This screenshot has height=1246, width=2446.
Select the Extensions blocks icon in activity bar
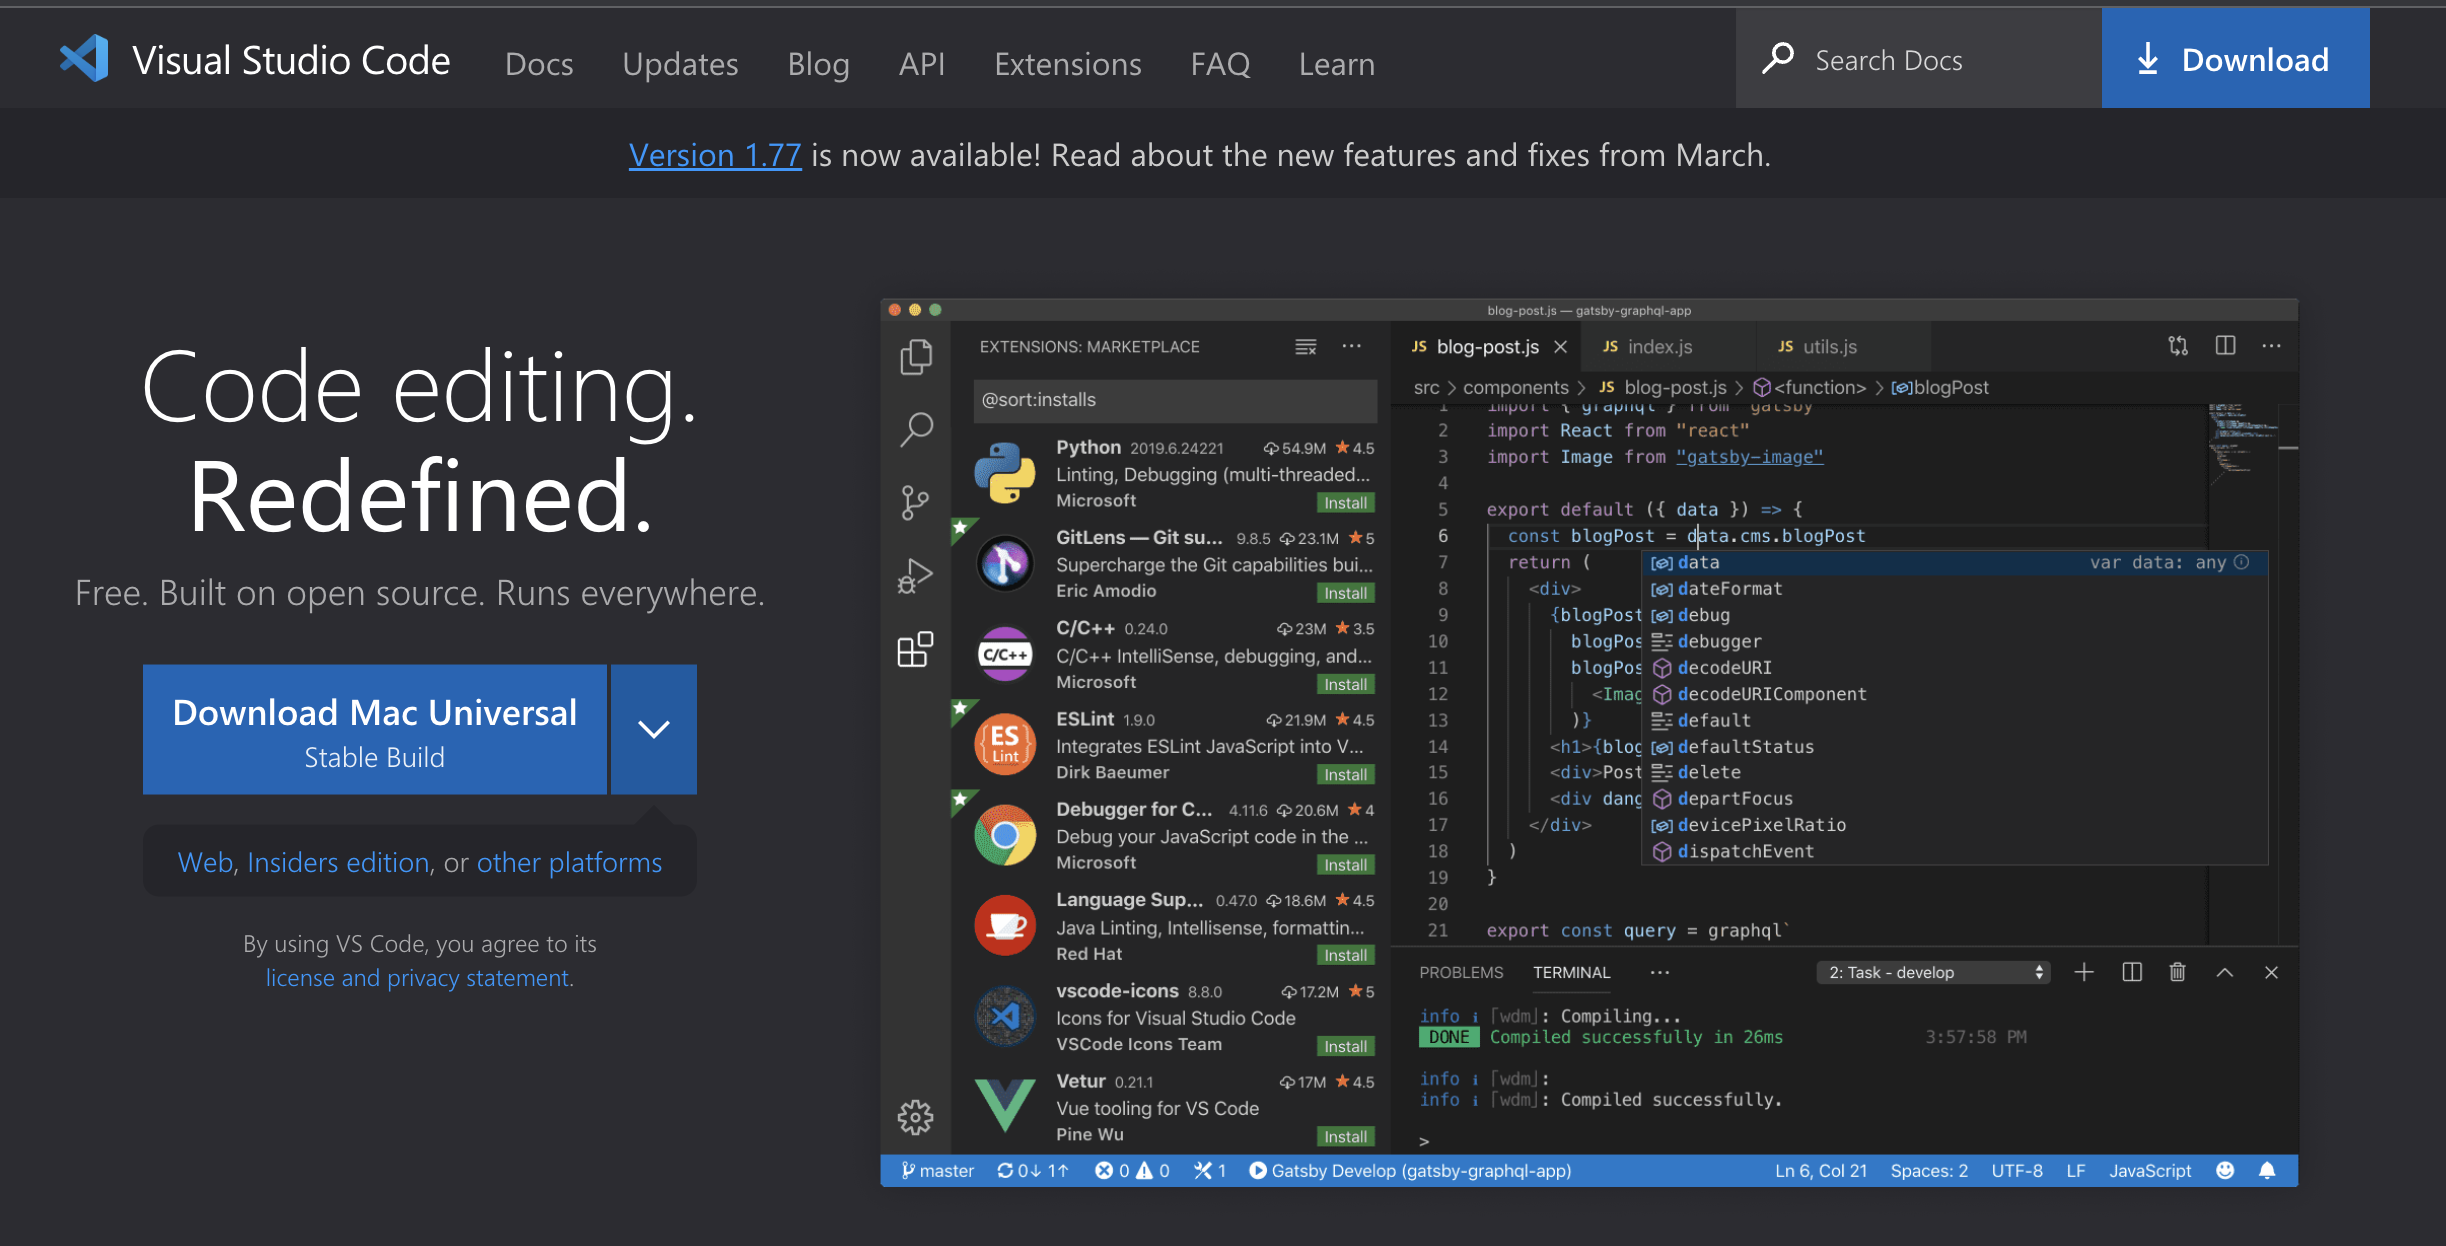[x=915, y=650]
